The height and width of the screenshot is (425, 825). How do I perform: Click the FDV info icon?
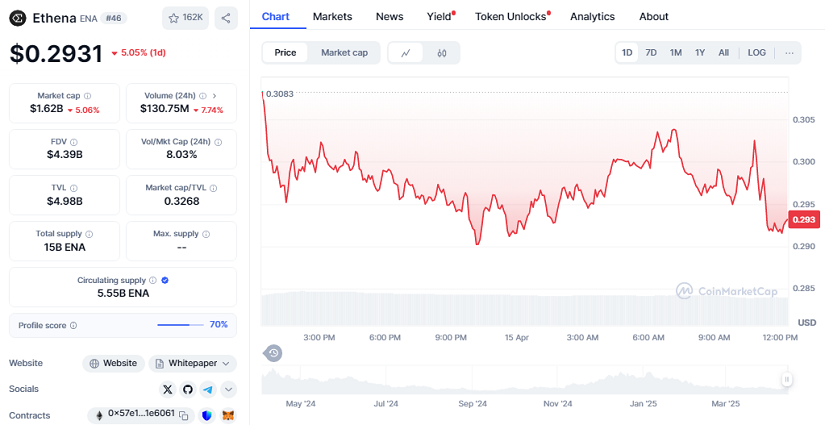point(74,142)
